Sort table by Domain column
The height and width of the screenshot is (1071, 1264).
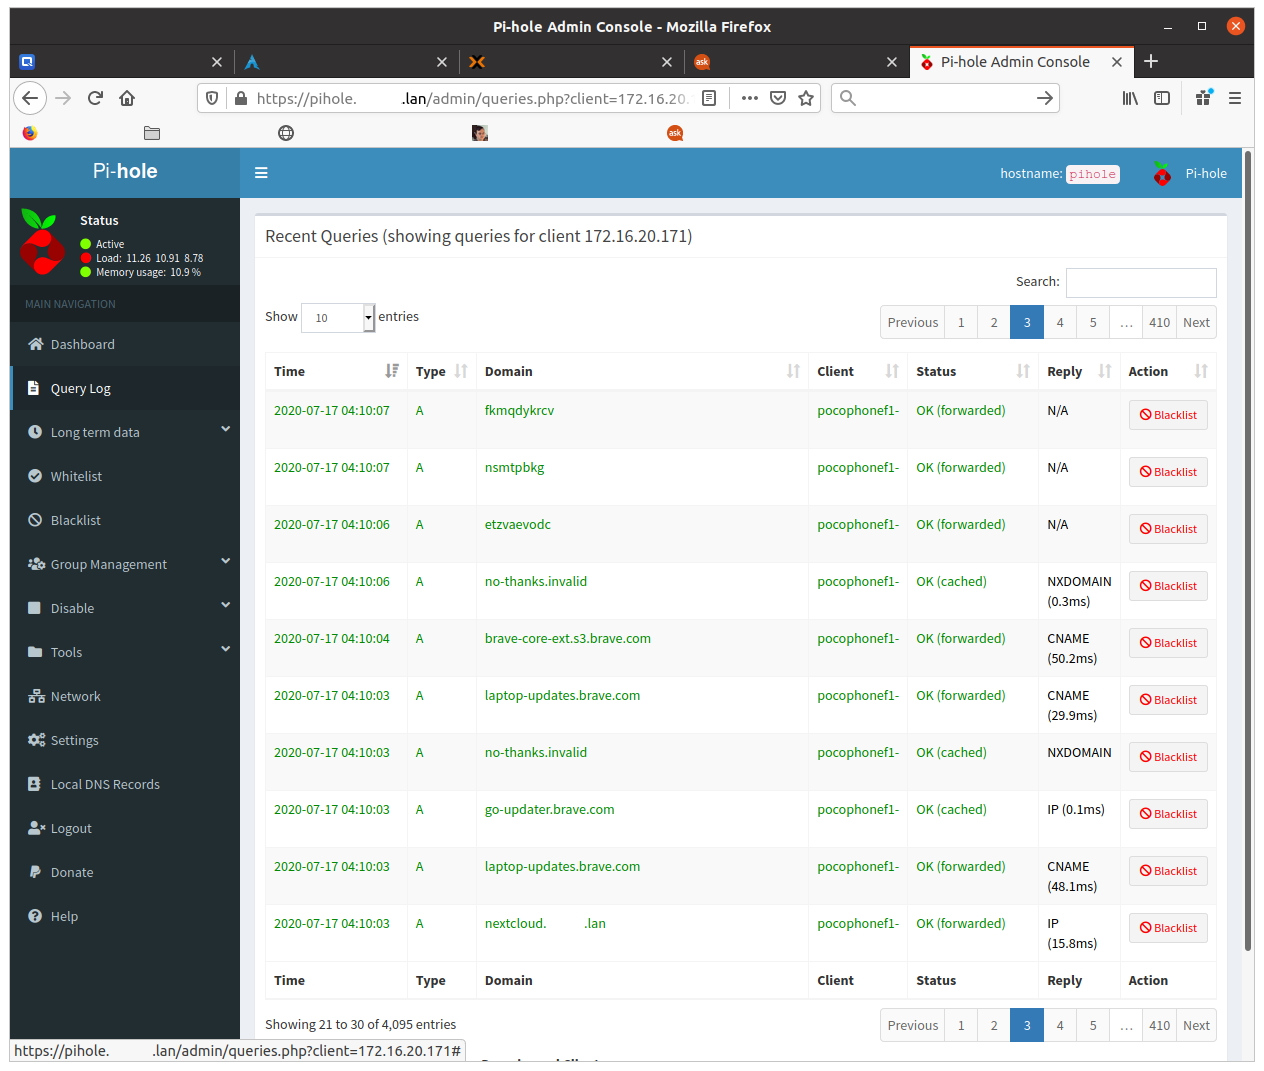point(642,371)
